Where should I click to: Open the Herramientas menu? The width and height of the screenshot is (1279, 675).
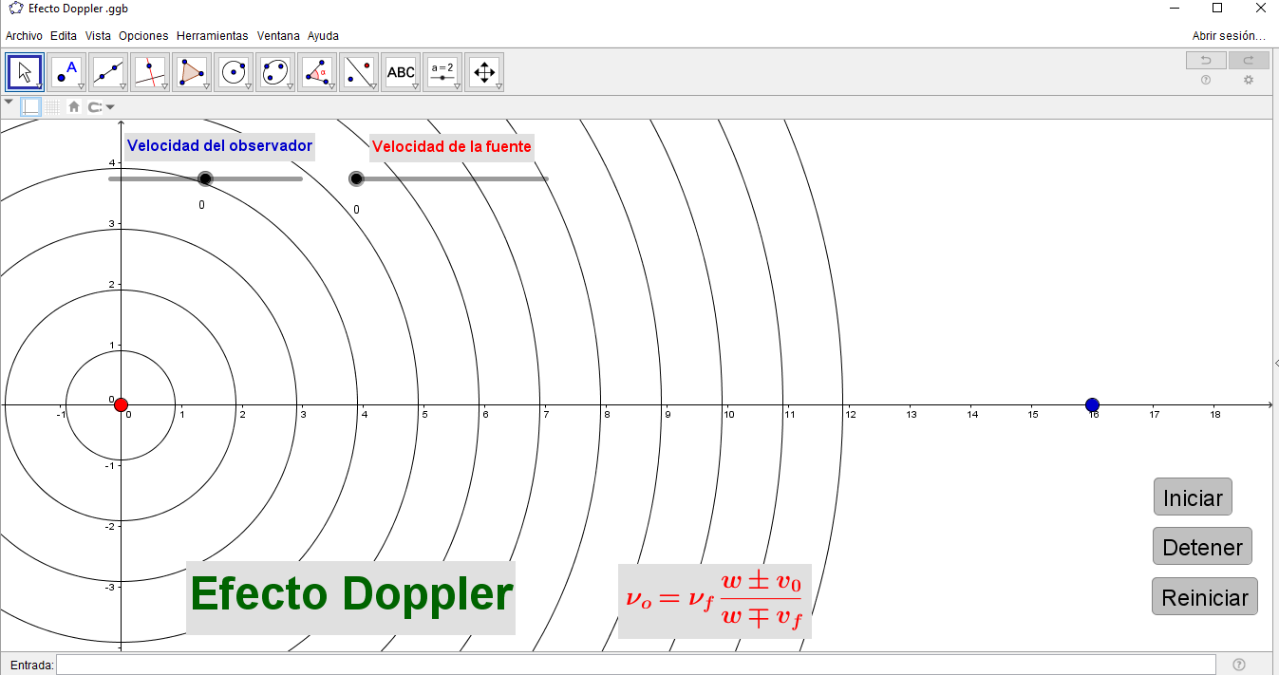[212, 35]
